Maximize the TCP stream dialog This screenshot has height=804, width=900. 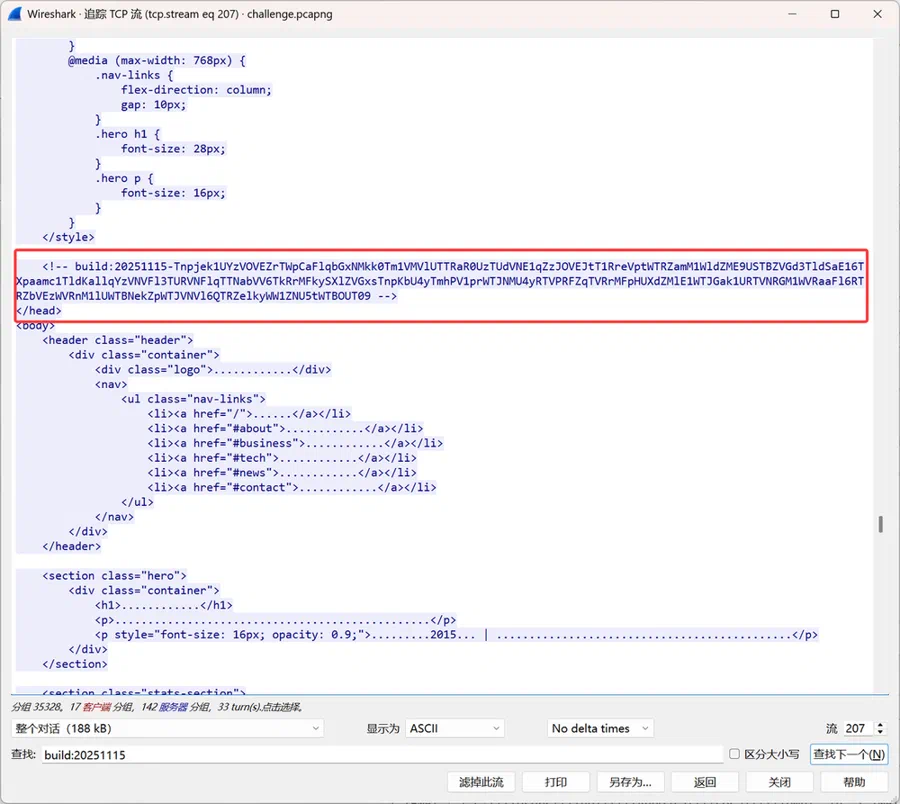click(835, 14)
